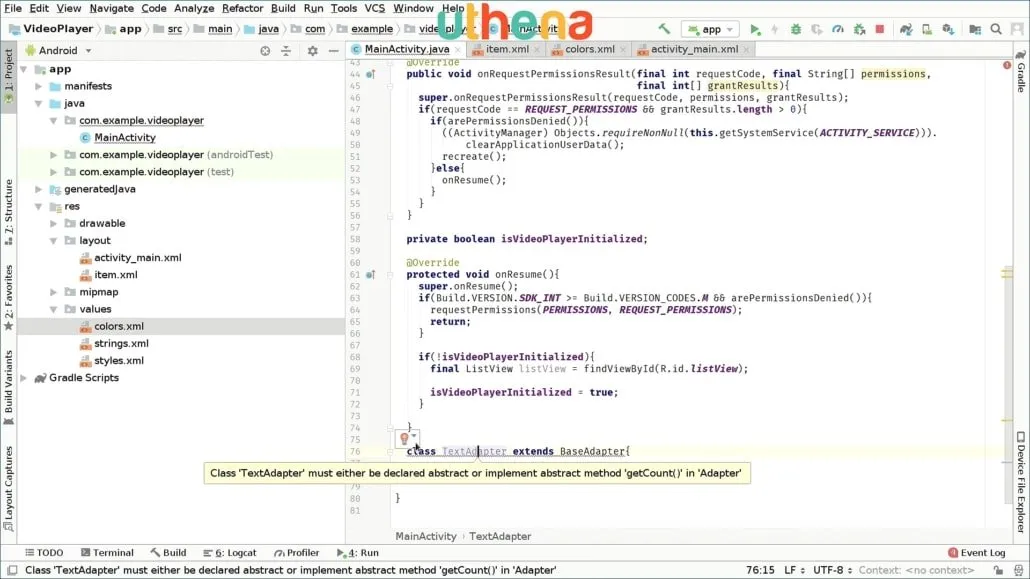
Task: Open Project panel settings gear
Action: [x=313, y=51]
